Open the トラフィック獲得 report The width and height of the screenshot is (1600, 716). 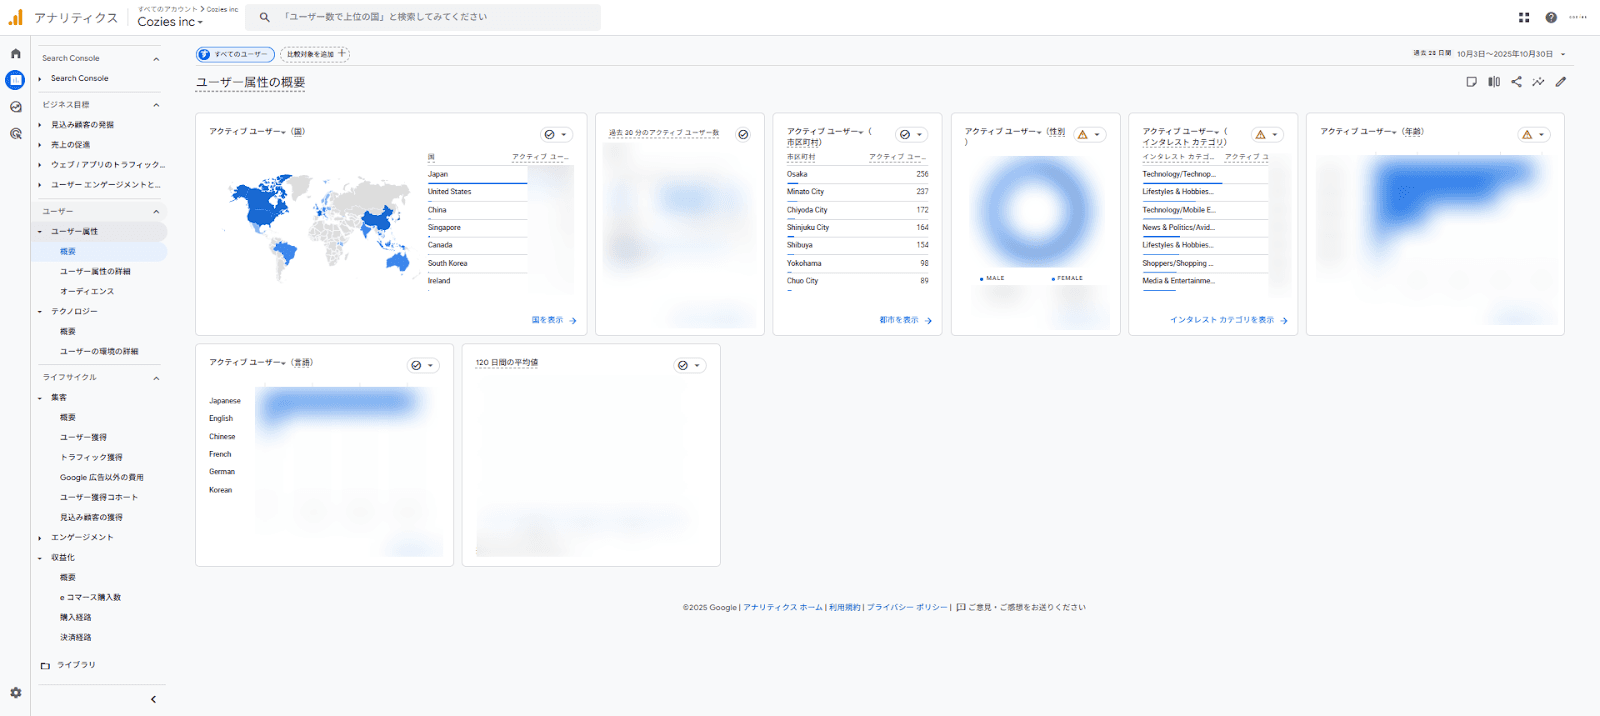tap(91, 458)
